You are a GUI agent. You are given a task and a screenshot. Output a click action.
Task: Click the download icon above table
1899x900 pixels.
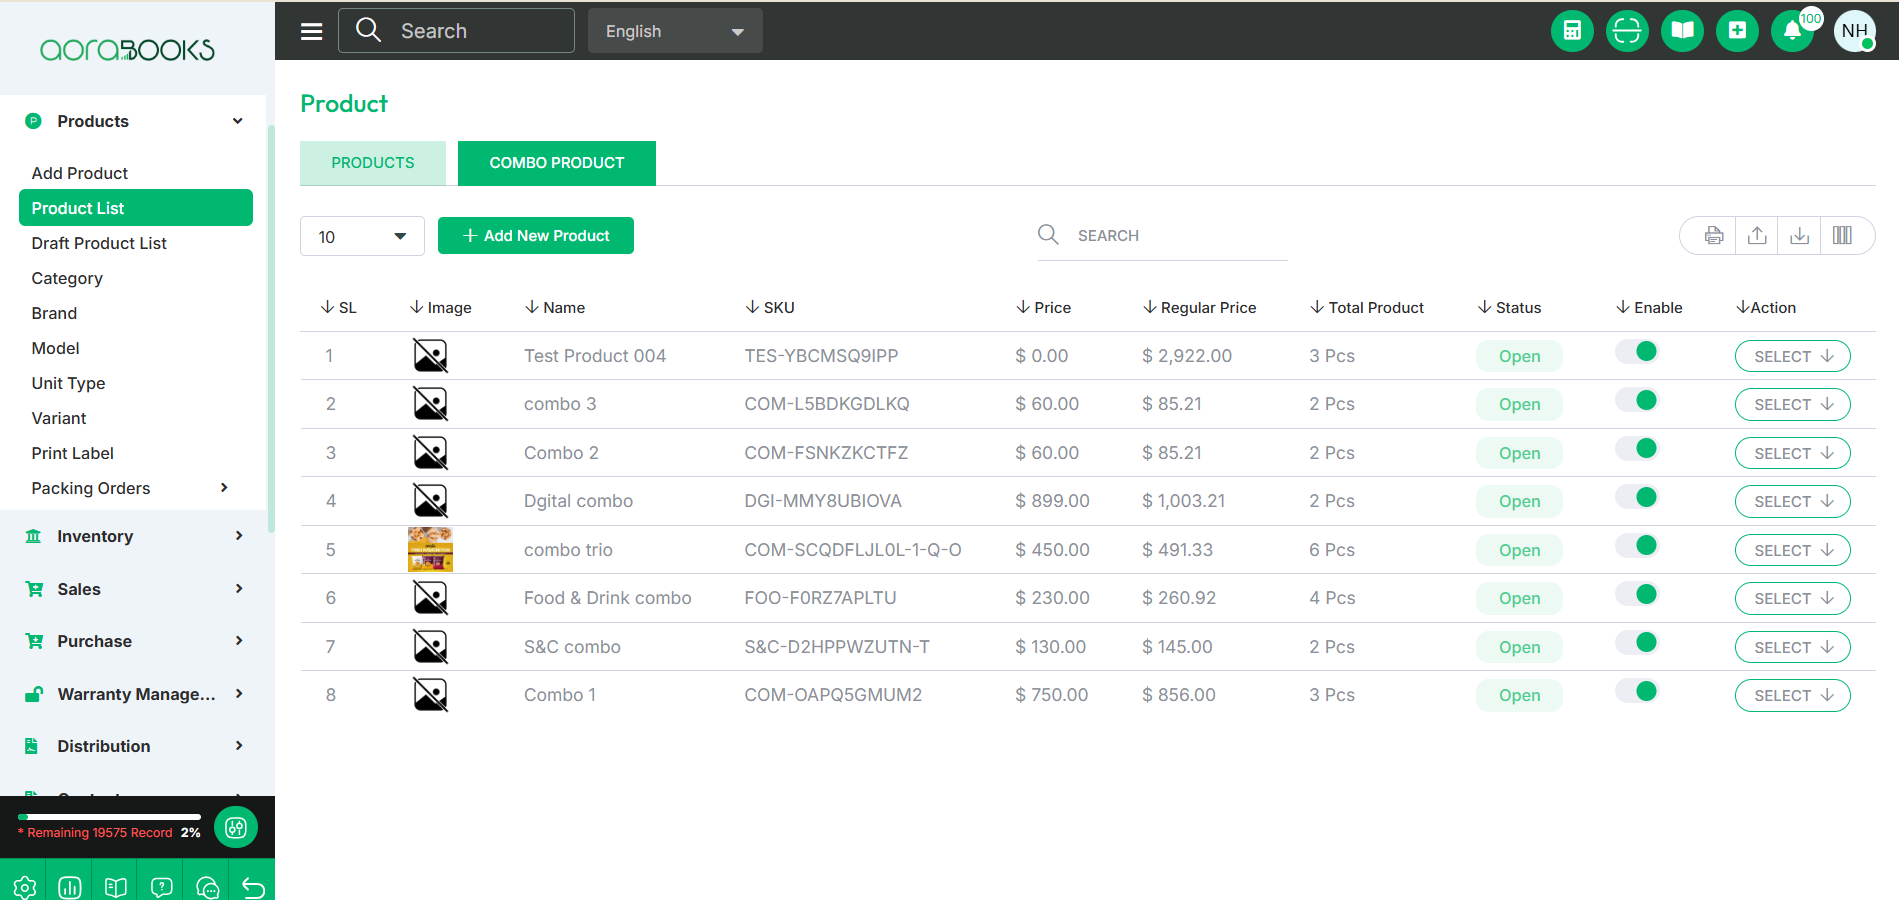(x=1799, y=236)
